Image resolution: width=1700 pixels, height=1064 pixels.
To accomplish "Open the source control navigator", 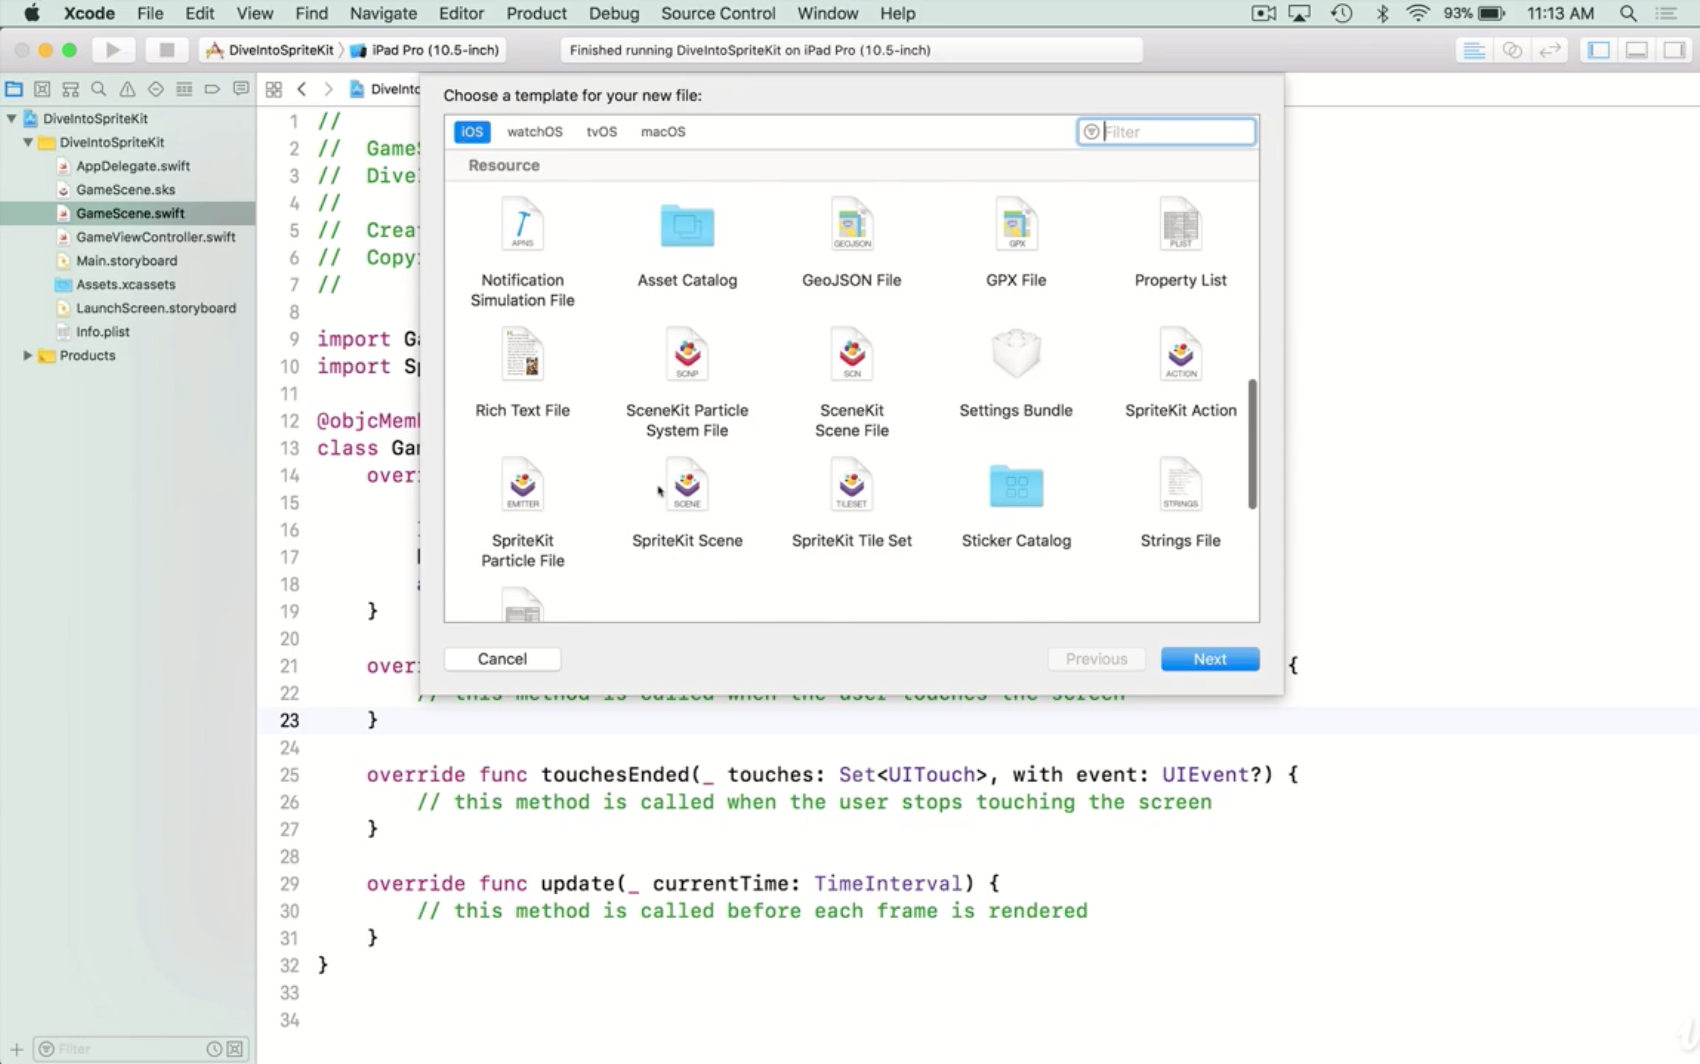I will coord(42,89).
